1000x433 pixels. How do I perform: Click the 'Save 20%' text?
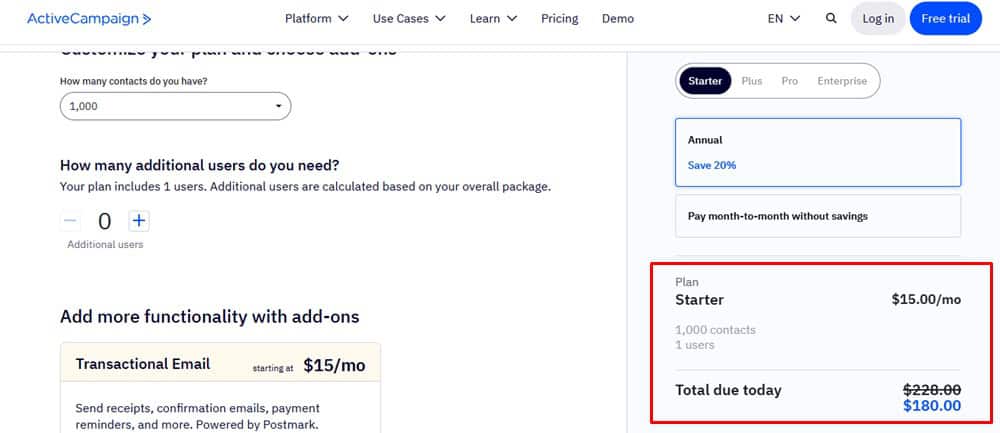pyautogui.click(x=712, y=165)
